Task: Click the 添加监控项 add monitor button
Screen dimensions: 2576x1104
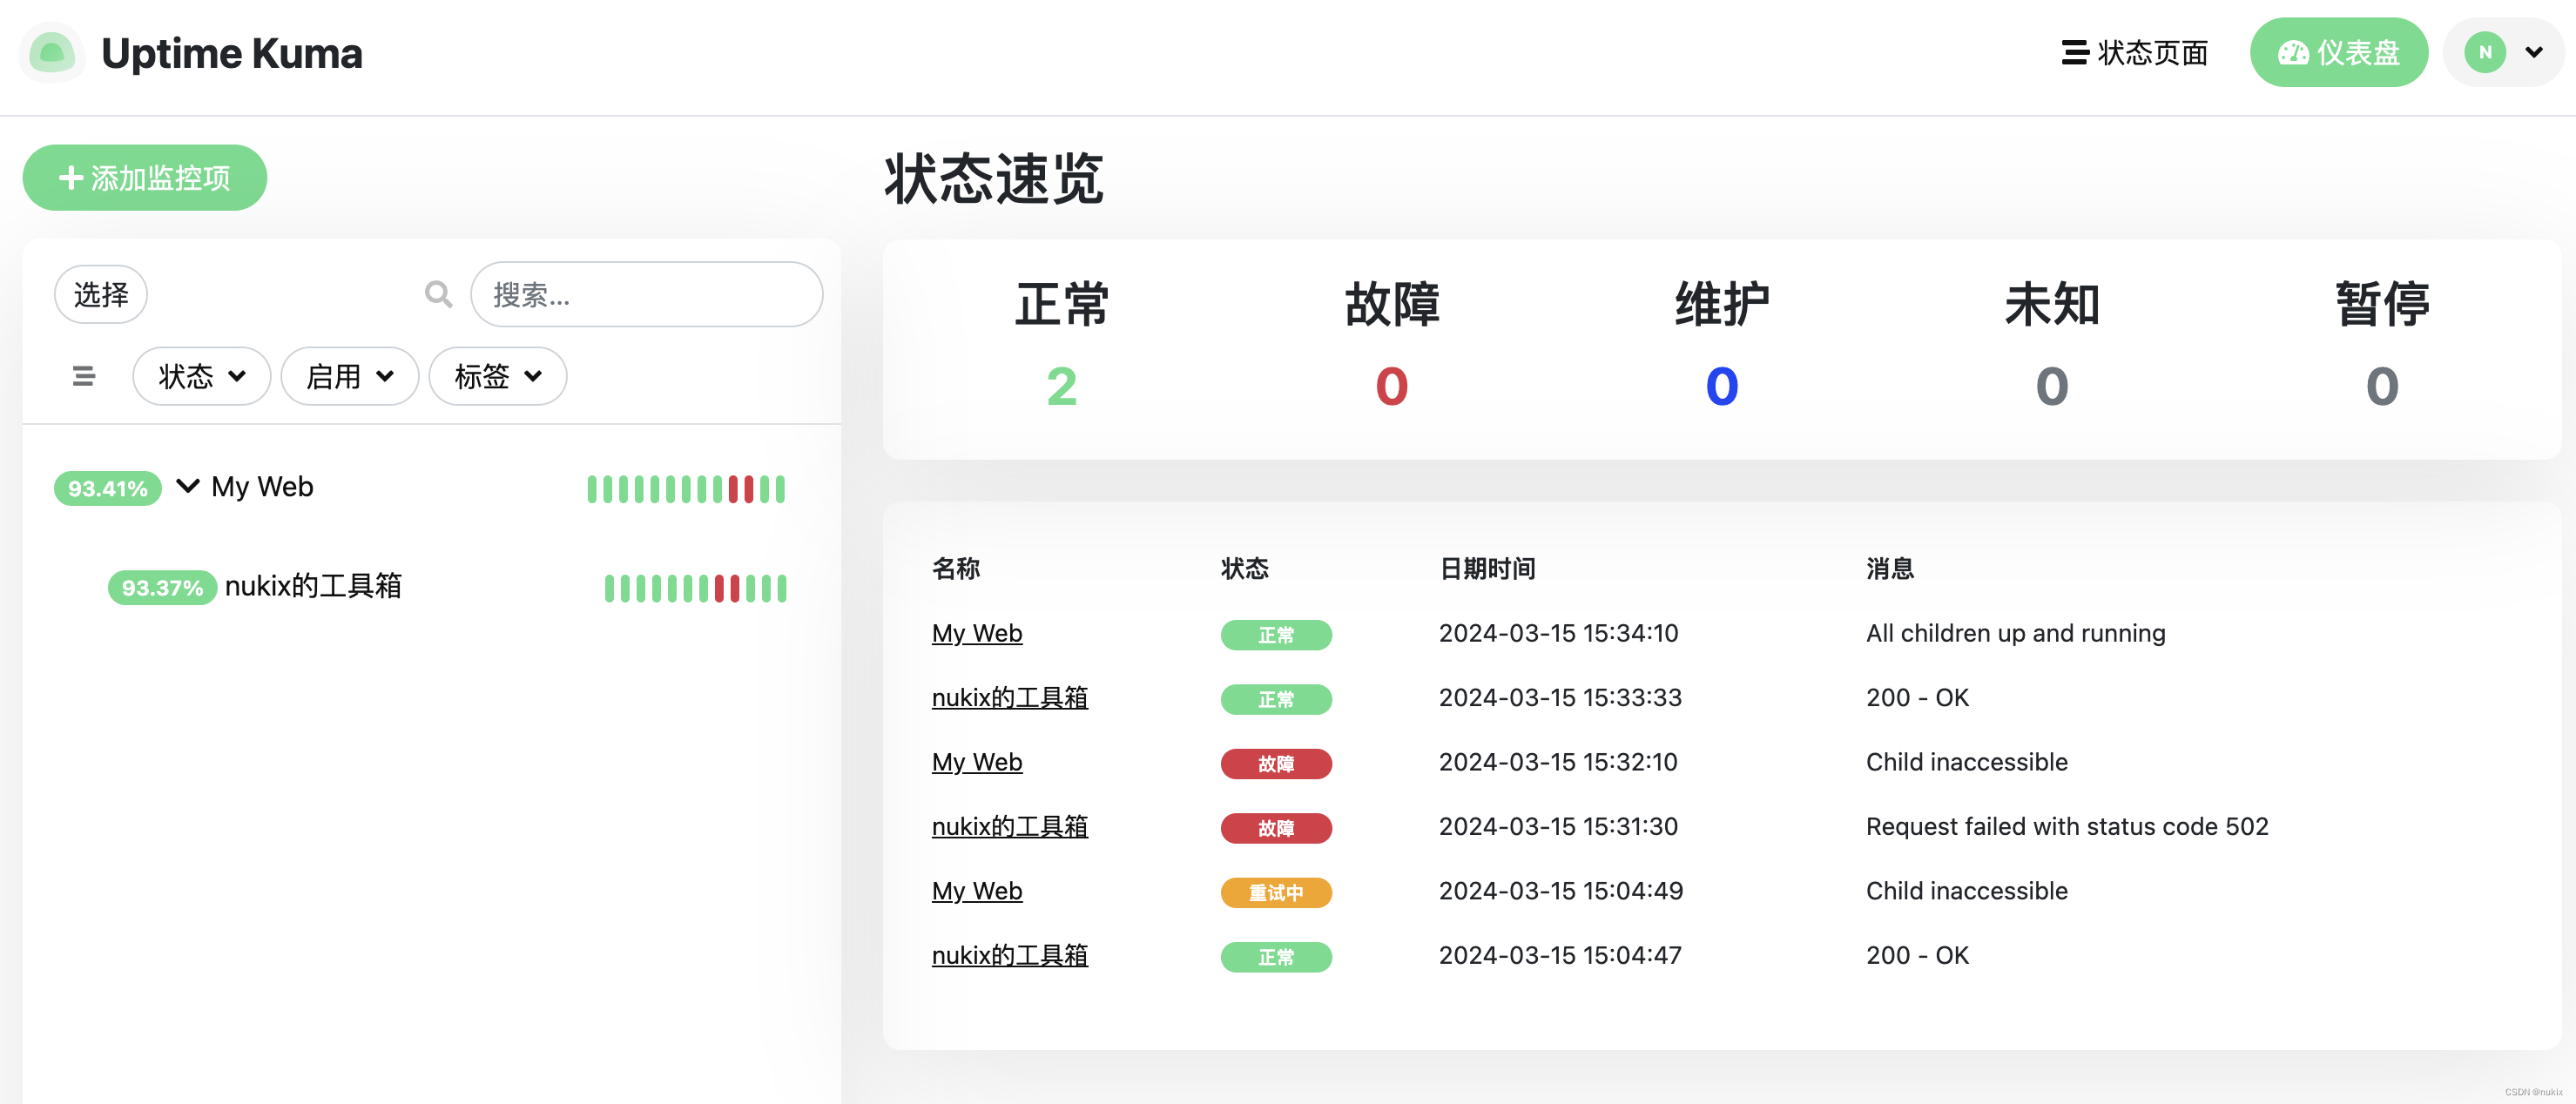Action: [x=145, y=178]
